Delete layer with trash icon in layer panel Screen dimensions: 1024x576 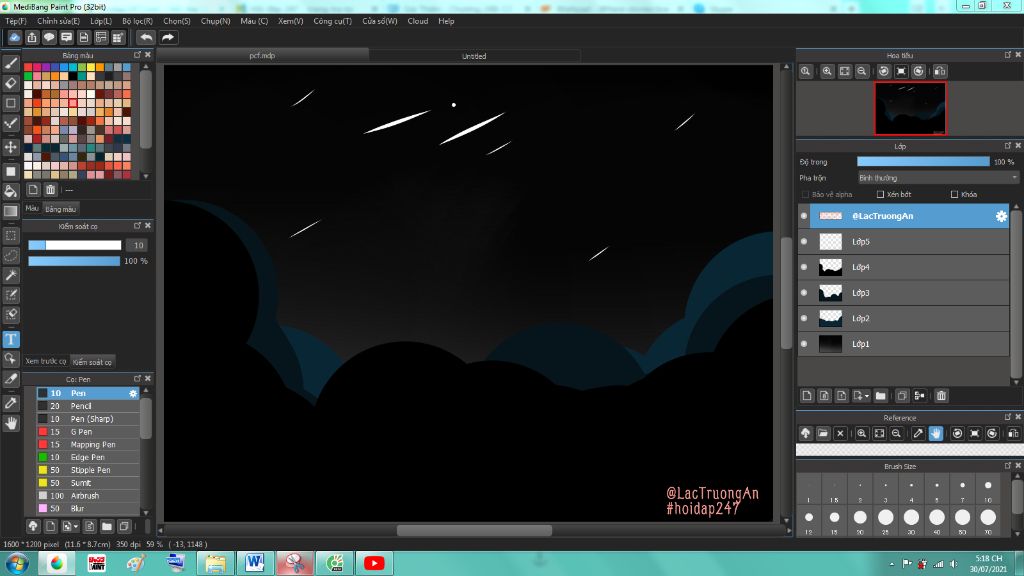[x=941, y=396]
